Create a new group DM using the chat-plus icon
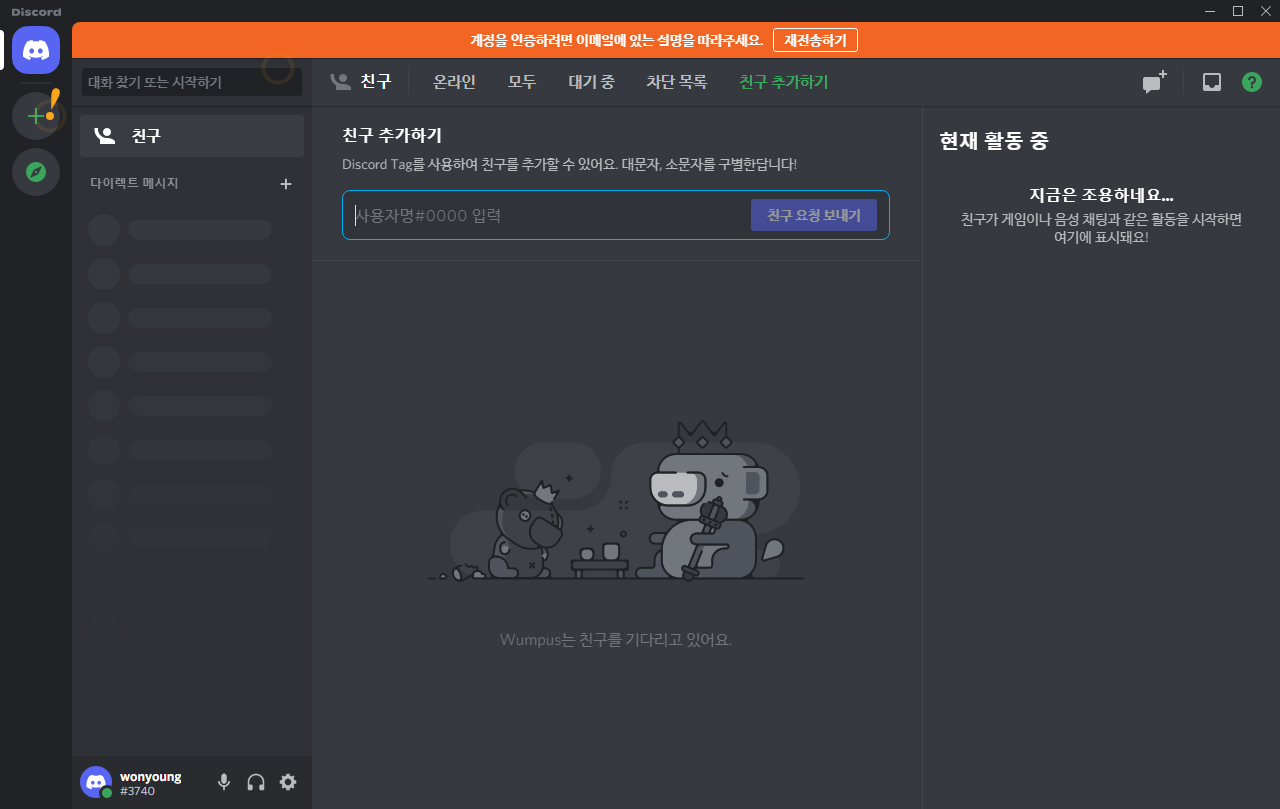This screenshot has width=1280, height=809. tap(1155, 82)
